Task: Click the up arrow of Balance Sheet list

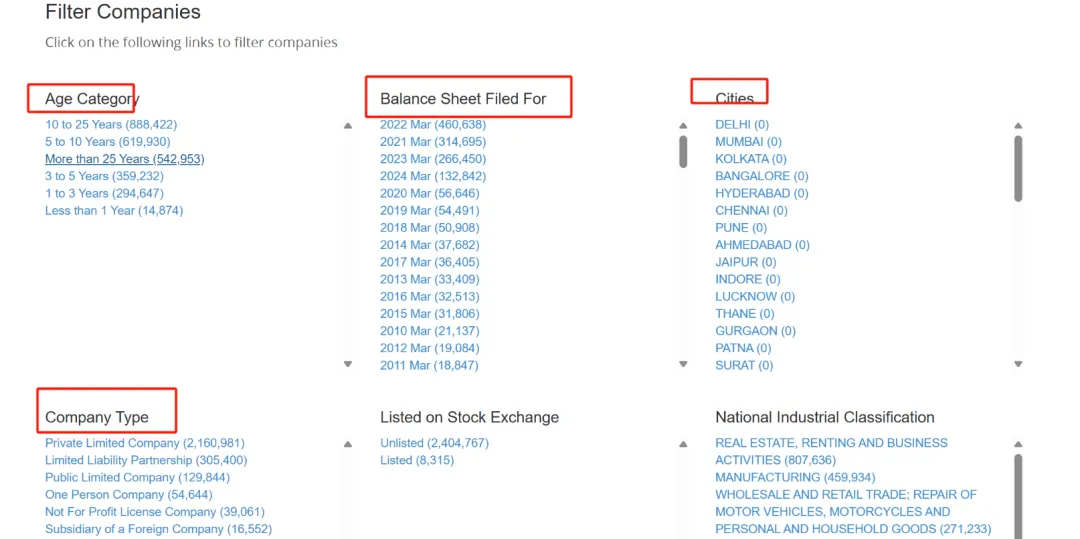Action: (x=683, y=126)
